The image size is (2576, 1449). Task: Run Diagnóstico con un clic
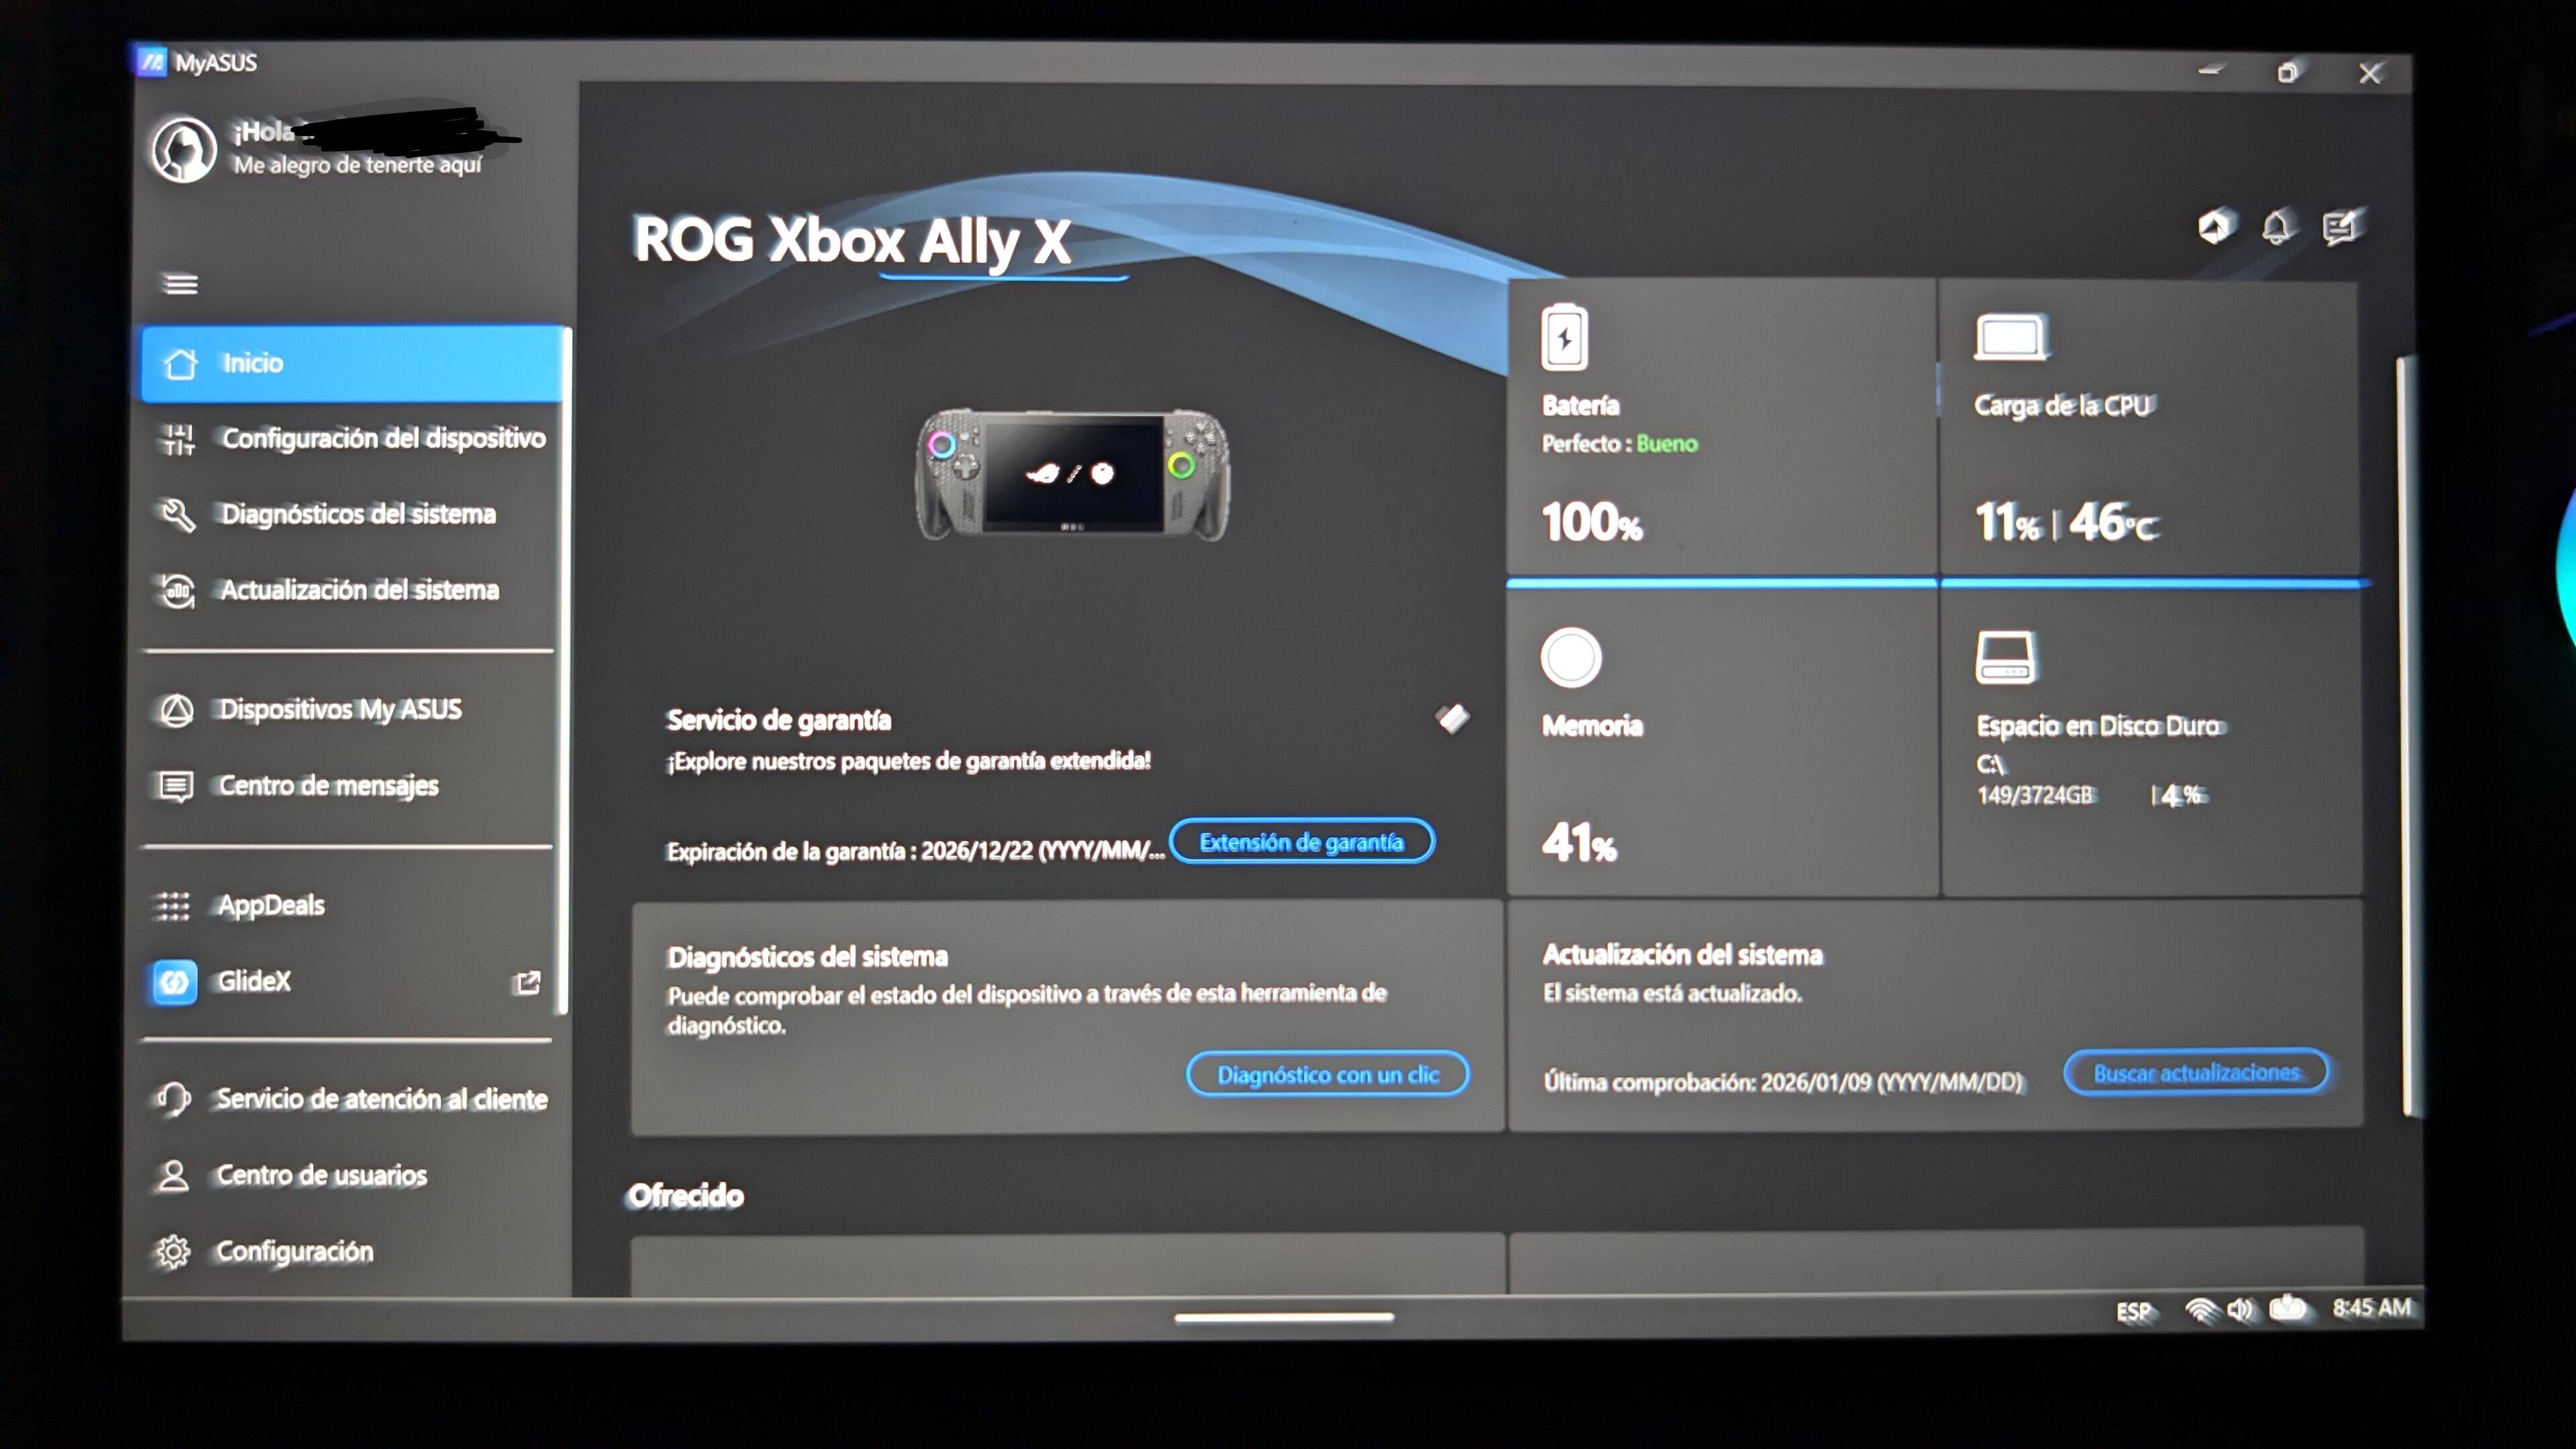tap(1327, 1074)
